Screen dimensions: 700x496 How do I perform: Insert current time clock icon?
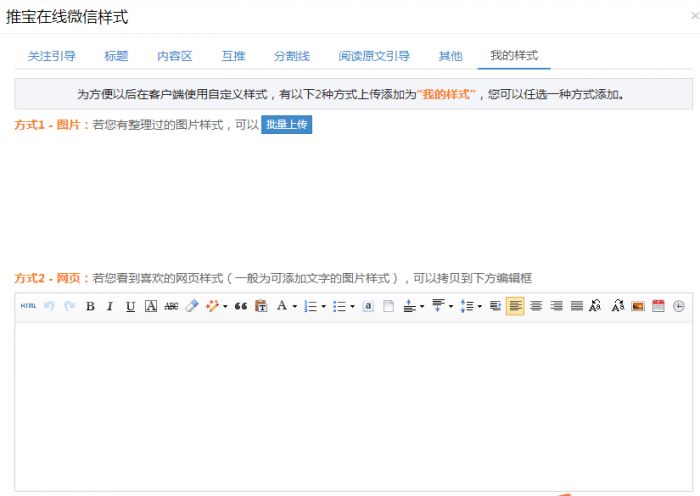(x=679, y=306)
